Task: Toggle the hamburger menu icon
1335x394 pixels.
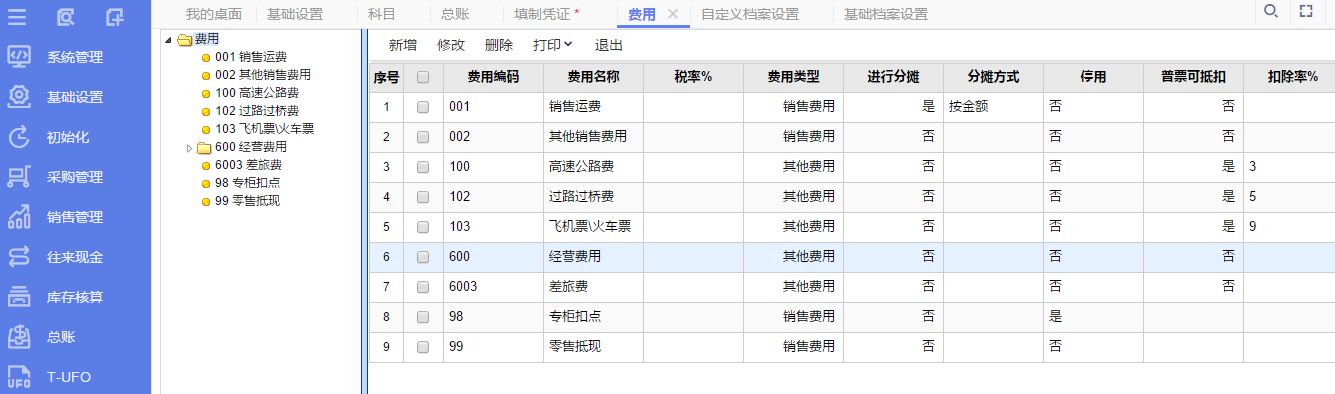Action: pyautogui.click(x=17, y=16)
